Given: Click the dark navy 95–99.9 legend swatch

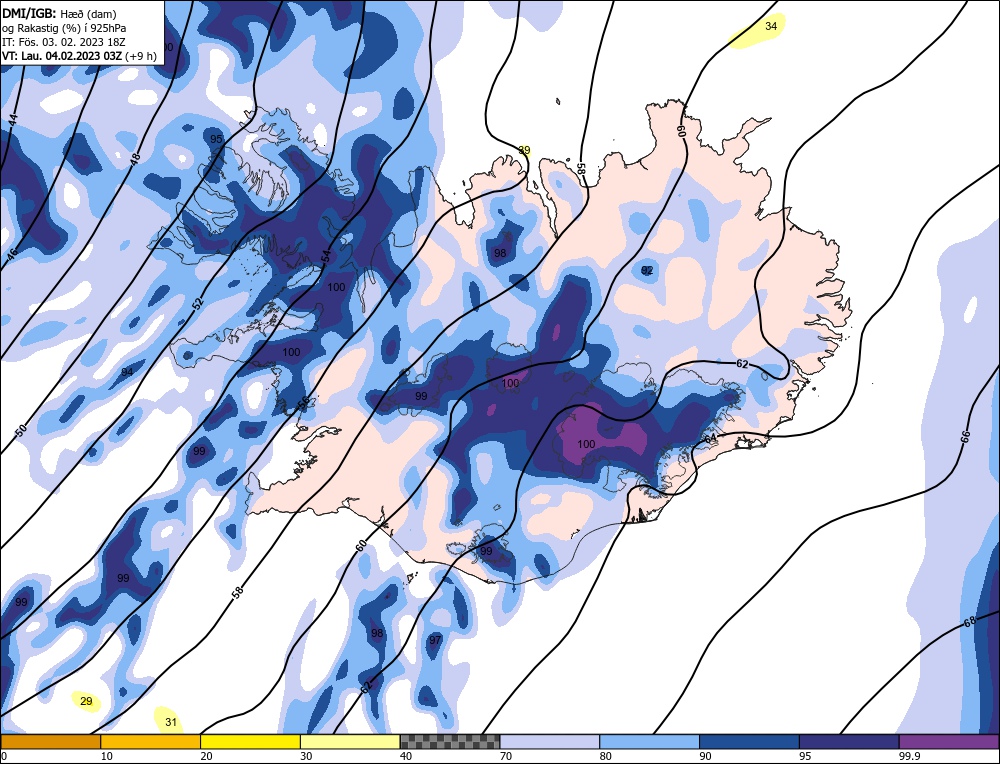Looking at the screenshot, I should [x=849, y=742].
